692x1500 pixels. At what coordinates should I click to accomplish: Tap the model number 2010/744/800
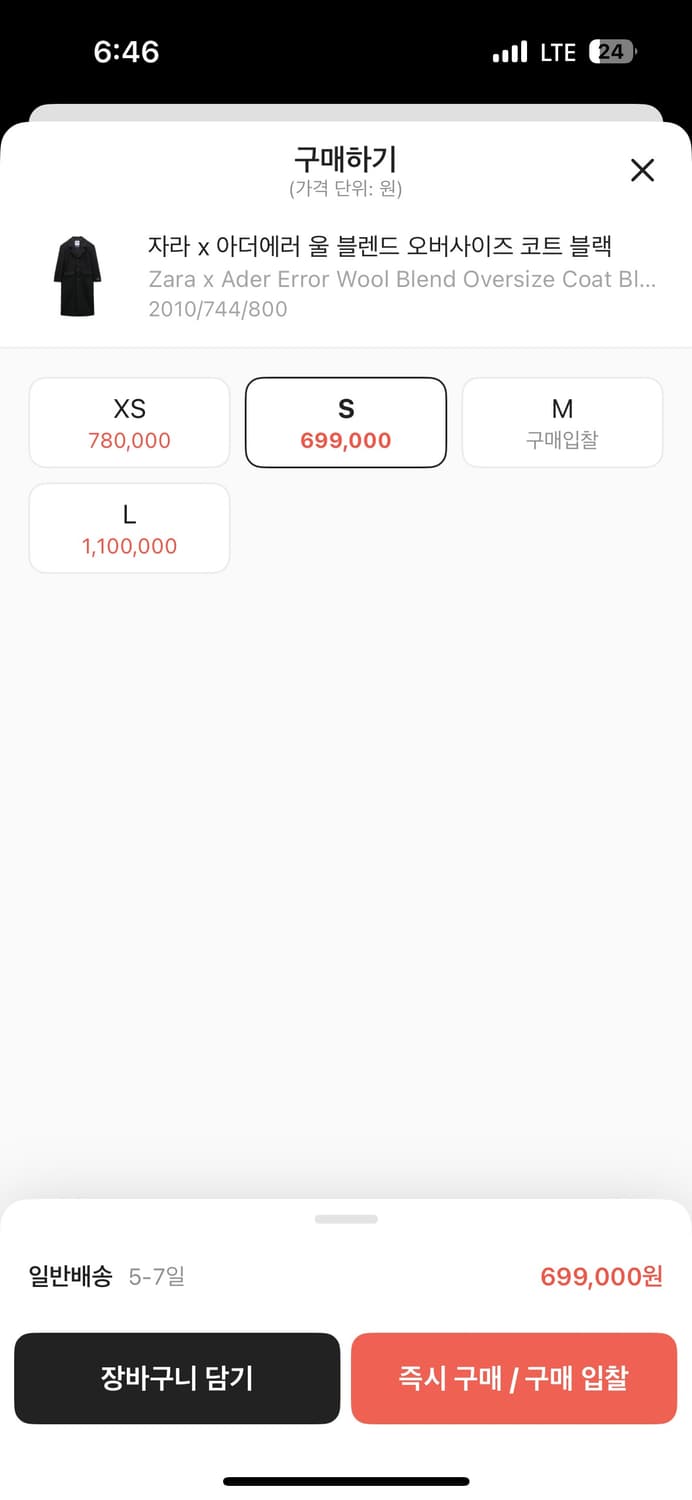[217, 309]
